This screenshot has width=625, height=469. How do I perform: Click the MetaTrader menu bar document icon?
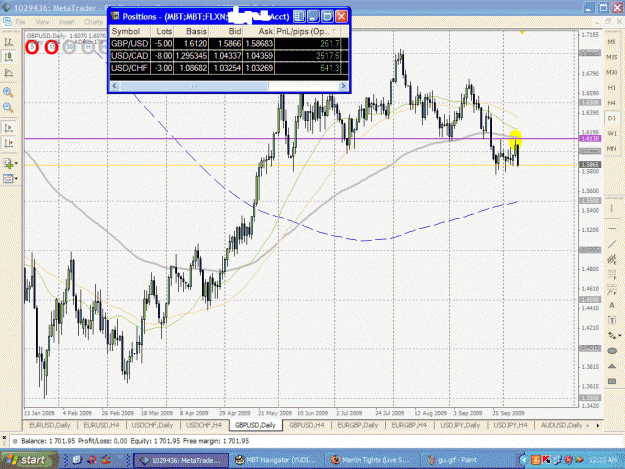(x=7, y=22)
